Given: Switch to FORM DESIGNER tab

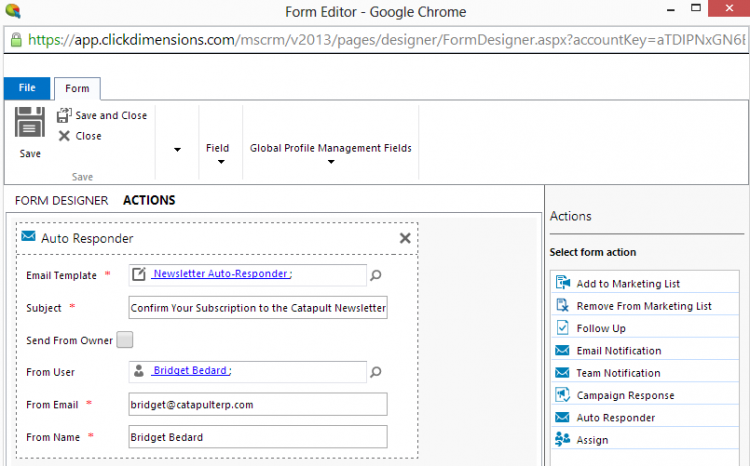Looking at the screenshot, I should coord(61,200).
